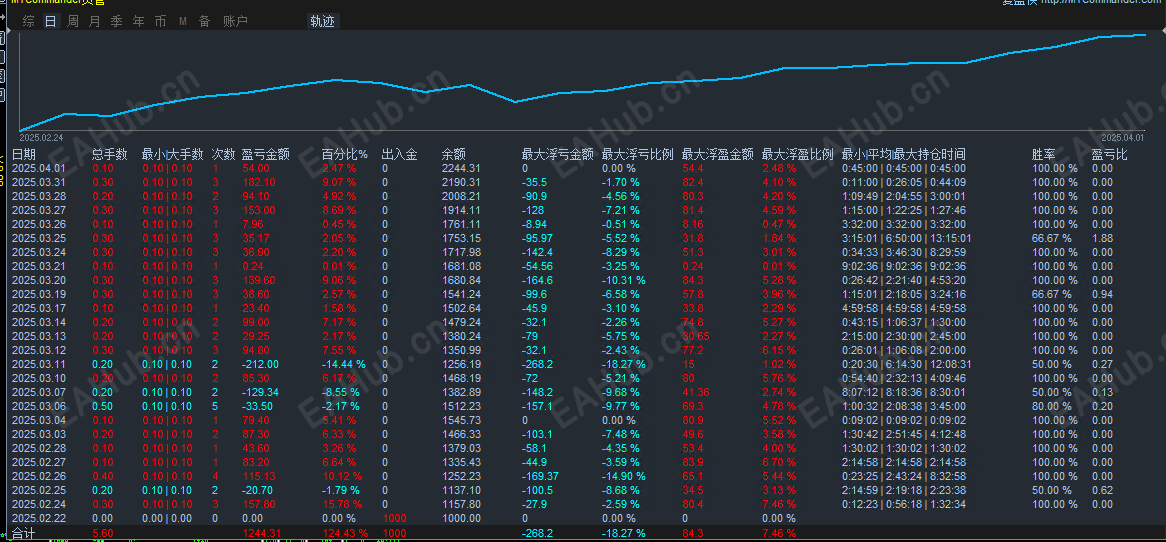Select the floating loss value -164.6
This screenshot has width=1166, height=542.
pos(538,280)
